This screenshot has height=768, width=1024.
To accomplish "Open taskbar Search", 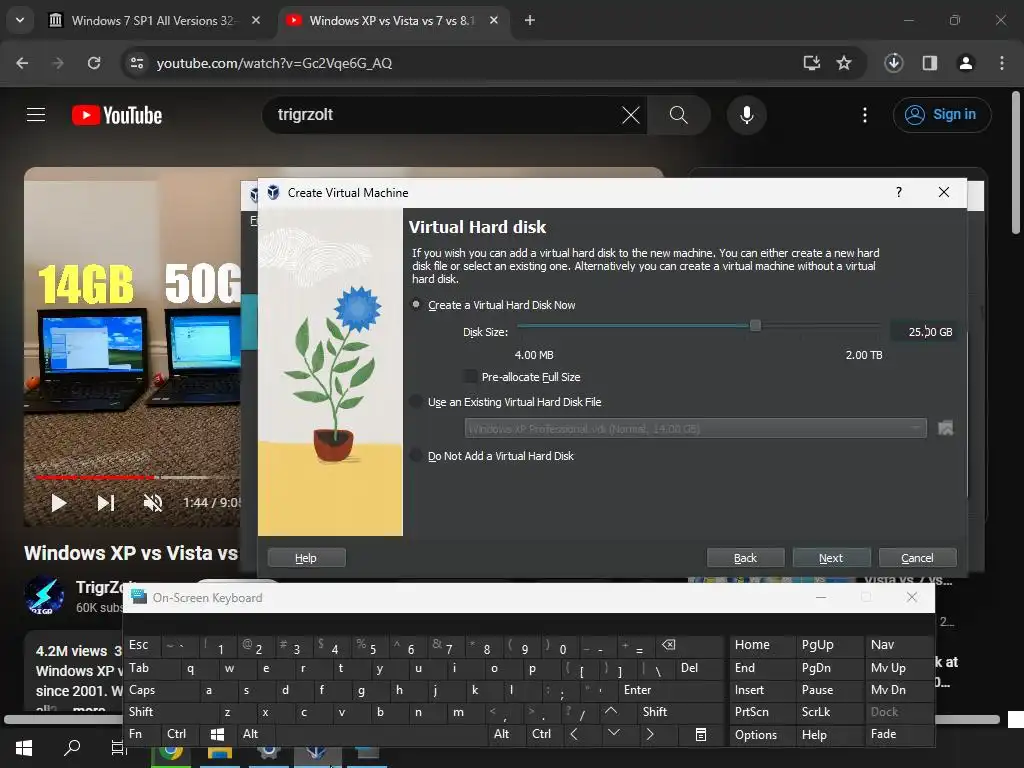I will click(72, 748).
